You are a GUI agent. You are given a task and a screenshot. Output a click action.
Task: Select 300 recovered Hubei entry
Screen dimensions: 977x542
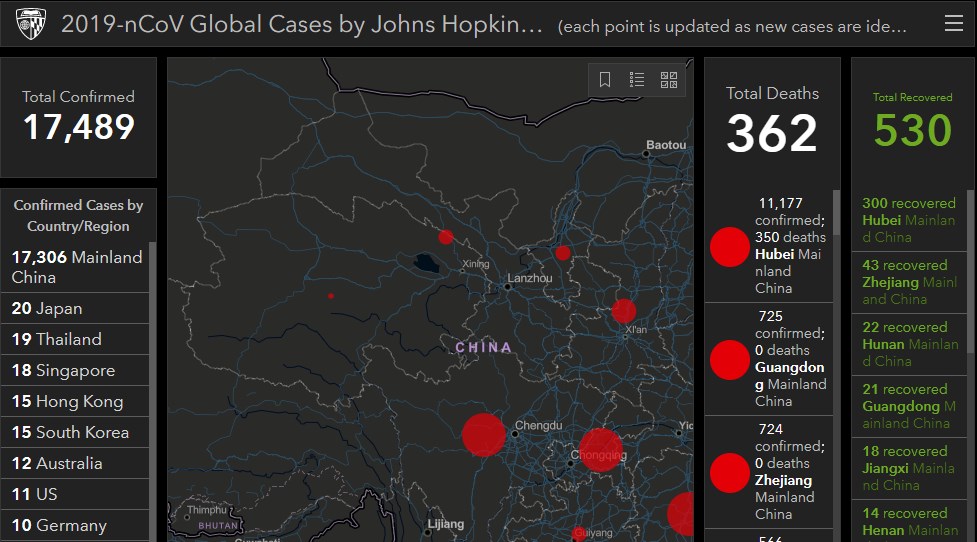click(909, 220)
